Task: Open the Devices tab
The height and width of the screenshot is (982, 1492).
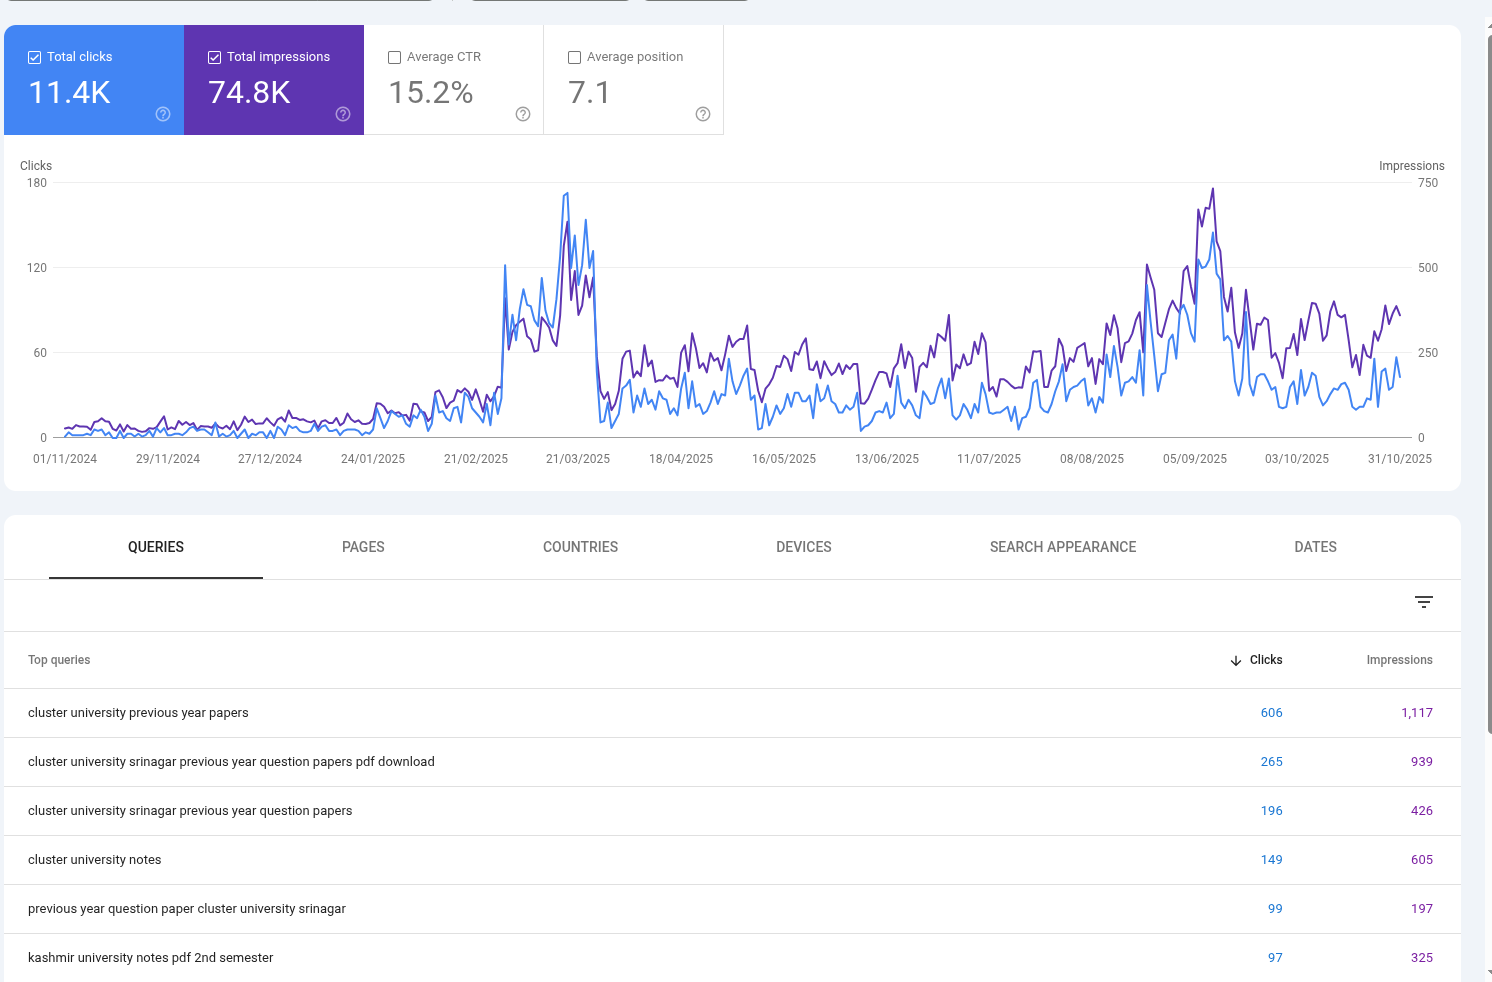Action: point(803,547)
